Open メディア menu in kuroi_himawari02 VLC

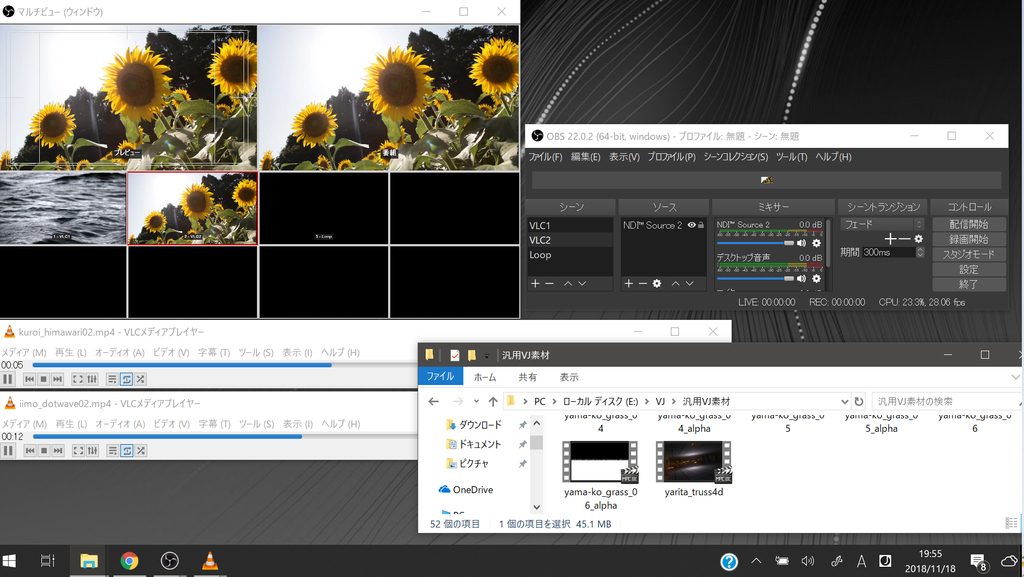click(x=24, y=352)
